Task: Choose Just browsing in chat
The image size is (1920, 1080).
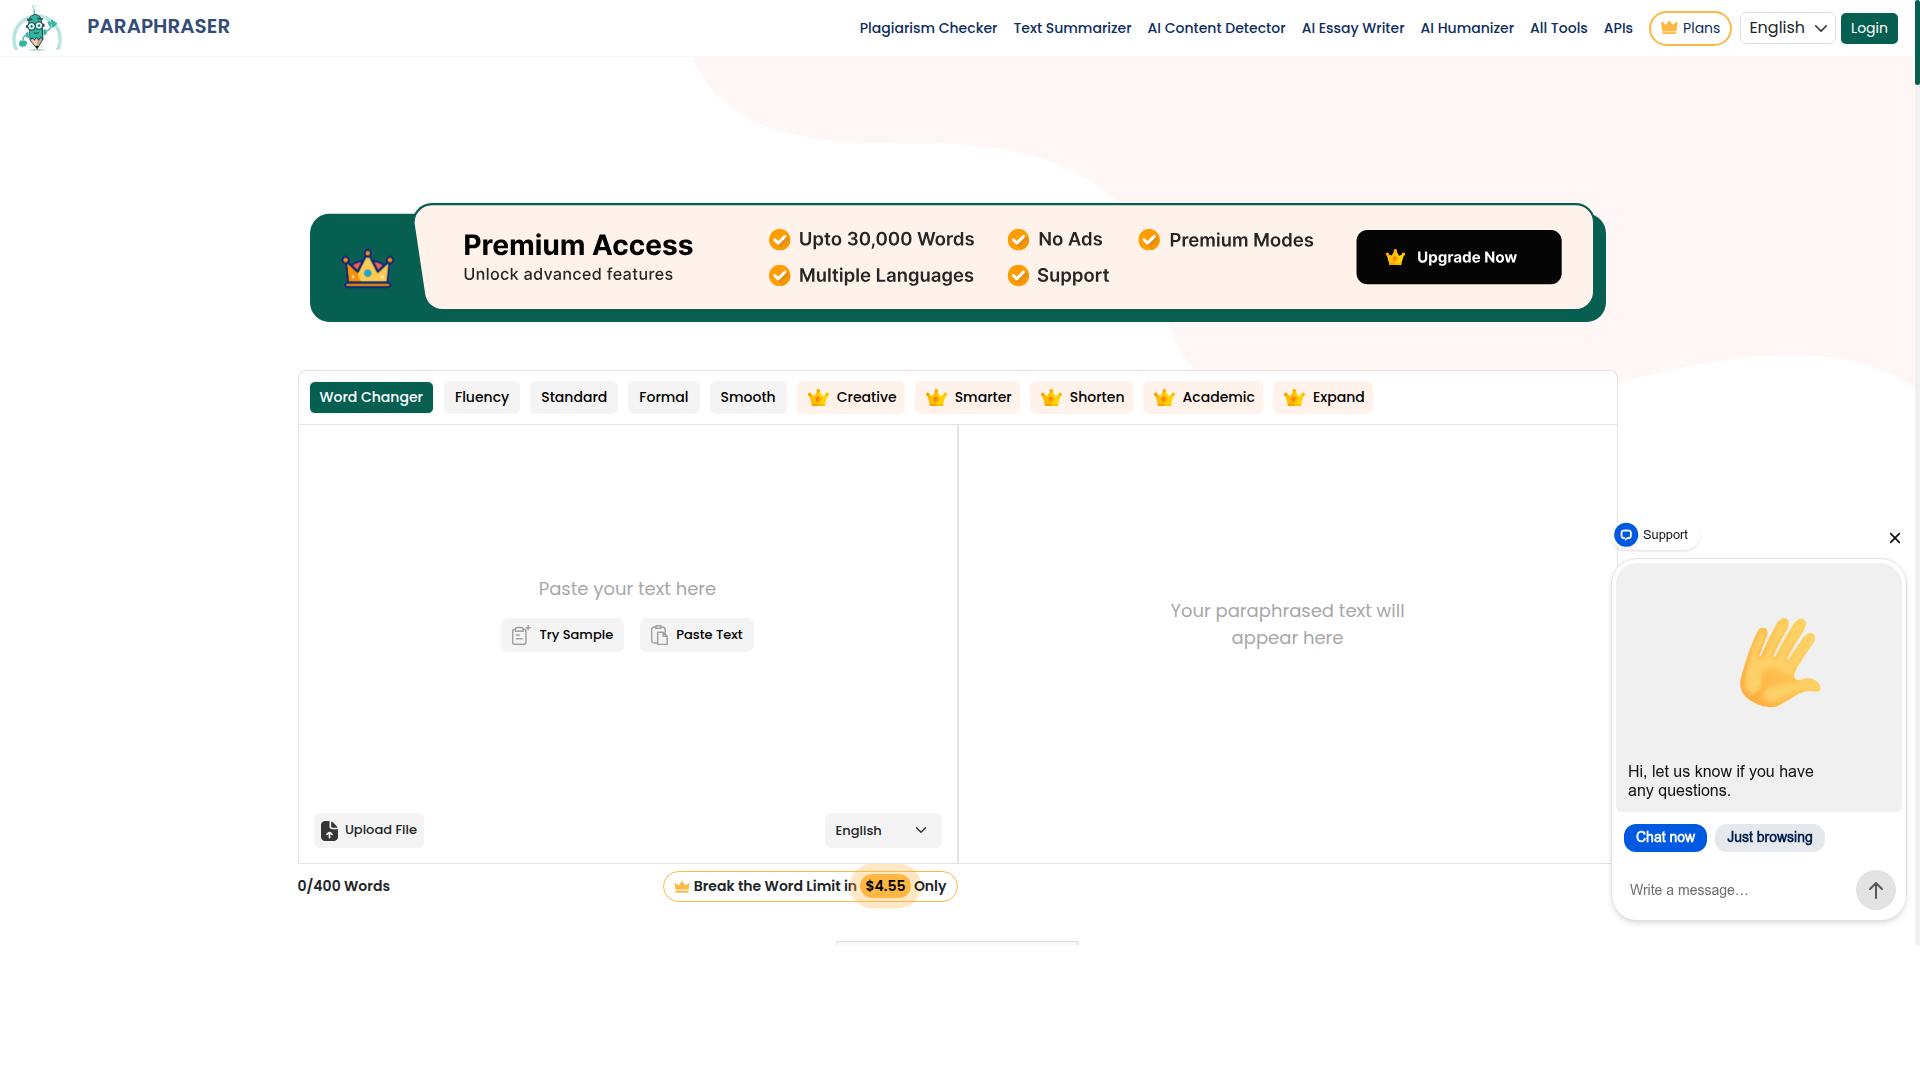Action: click(x=1769, y=838)
